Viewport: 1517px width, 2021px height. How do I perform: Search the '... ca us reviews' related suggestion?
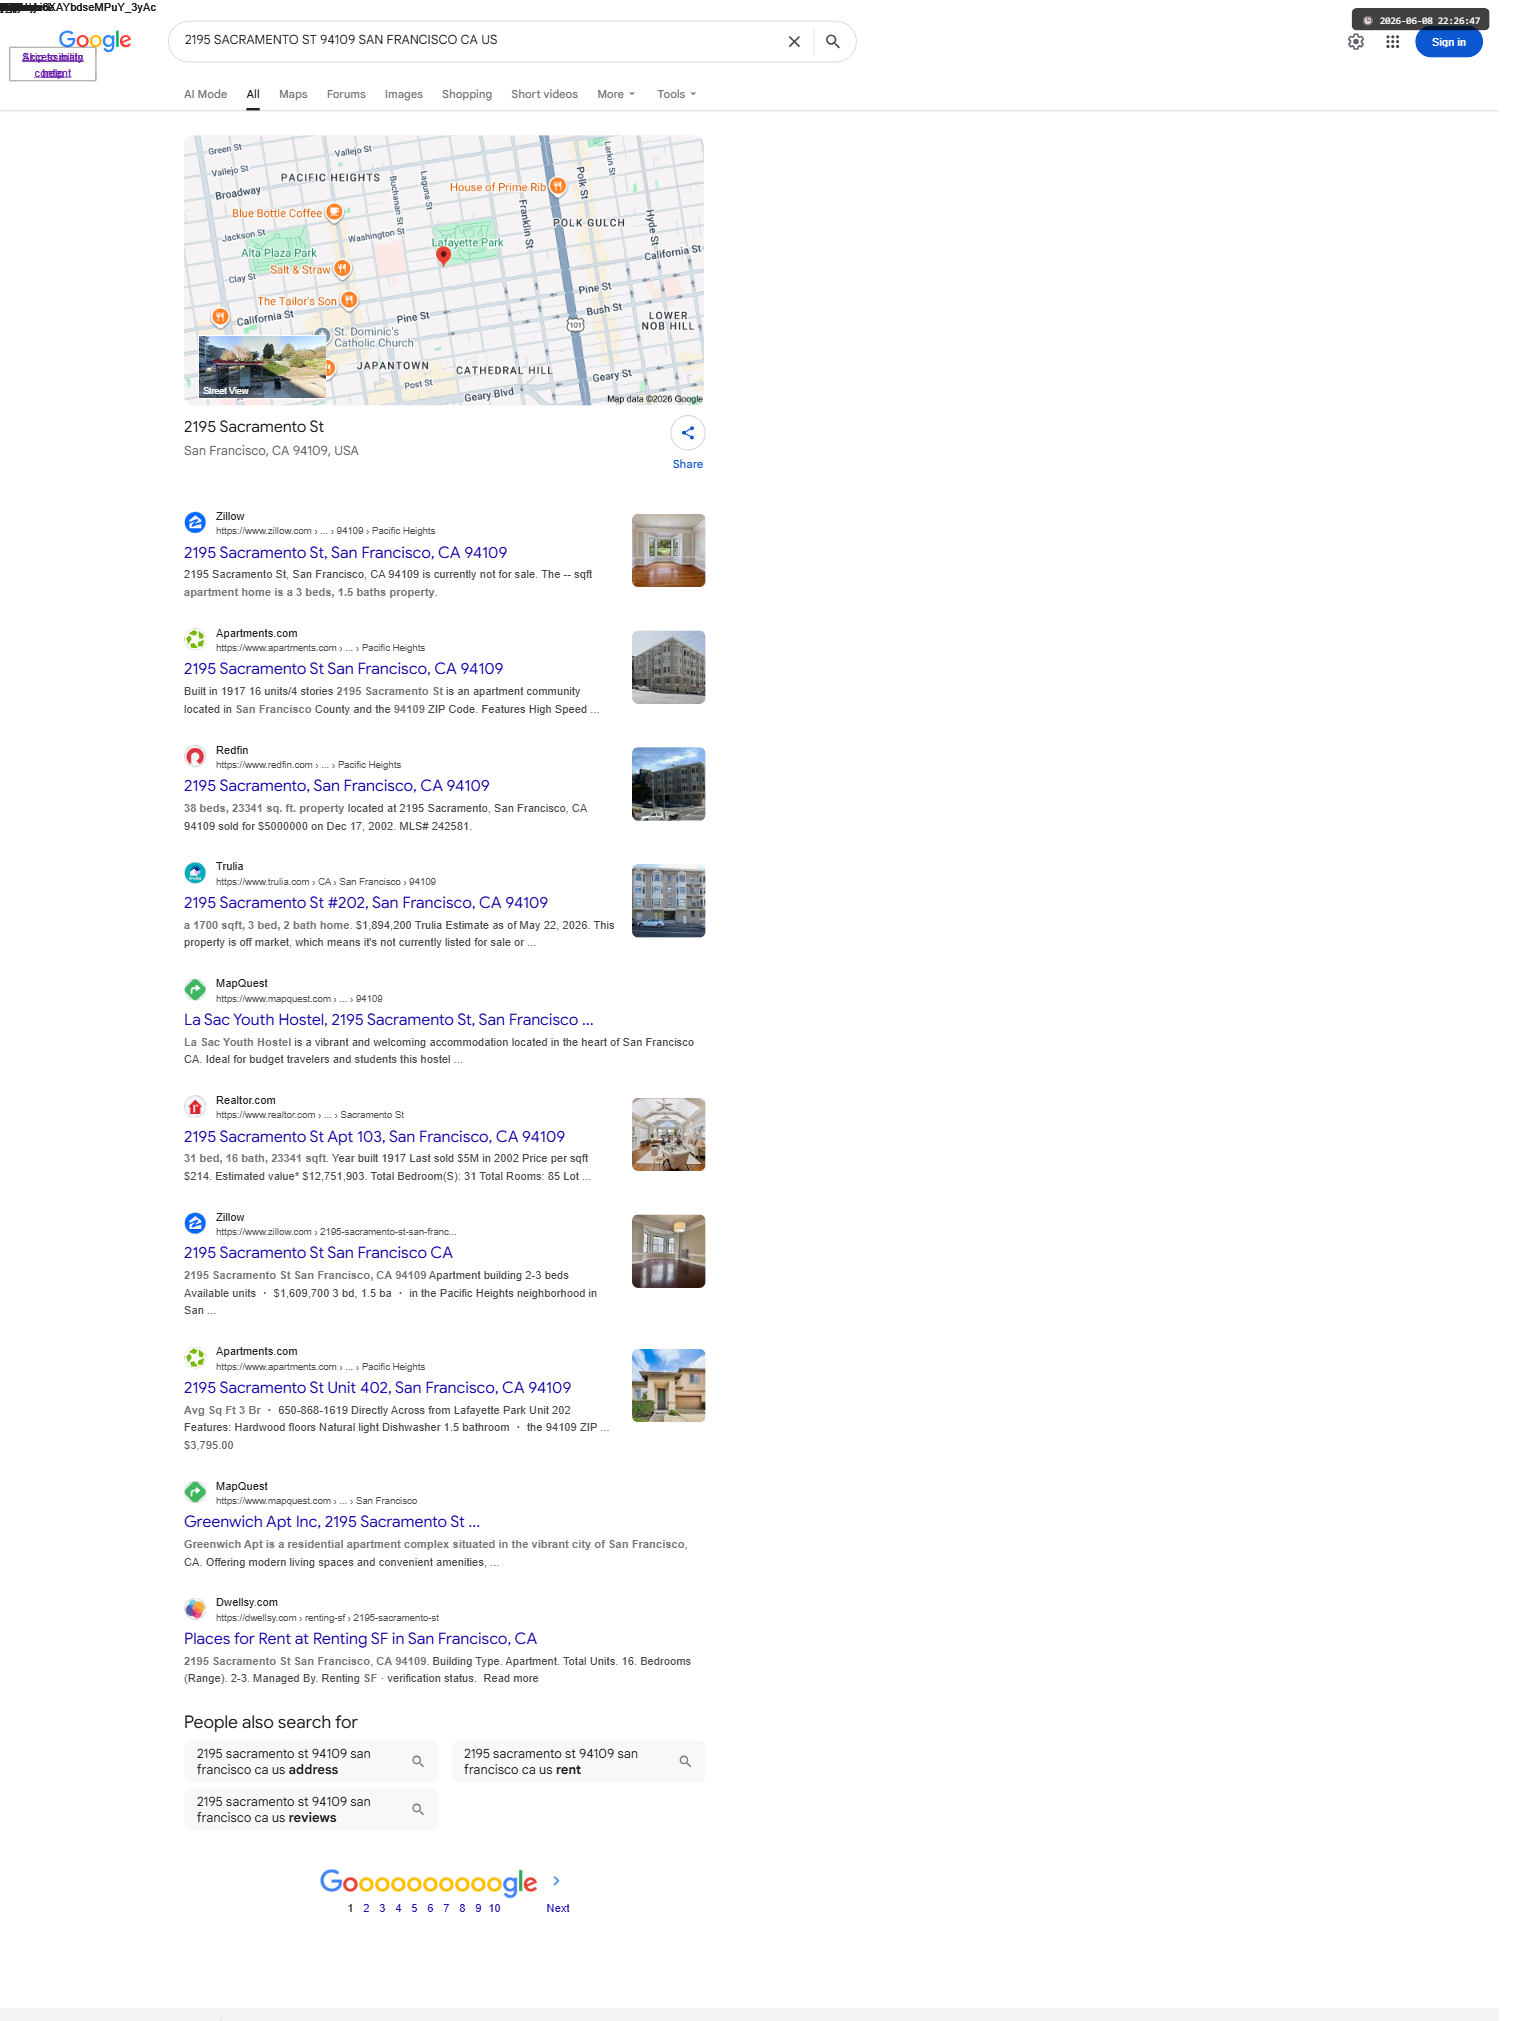[311, 1810]
